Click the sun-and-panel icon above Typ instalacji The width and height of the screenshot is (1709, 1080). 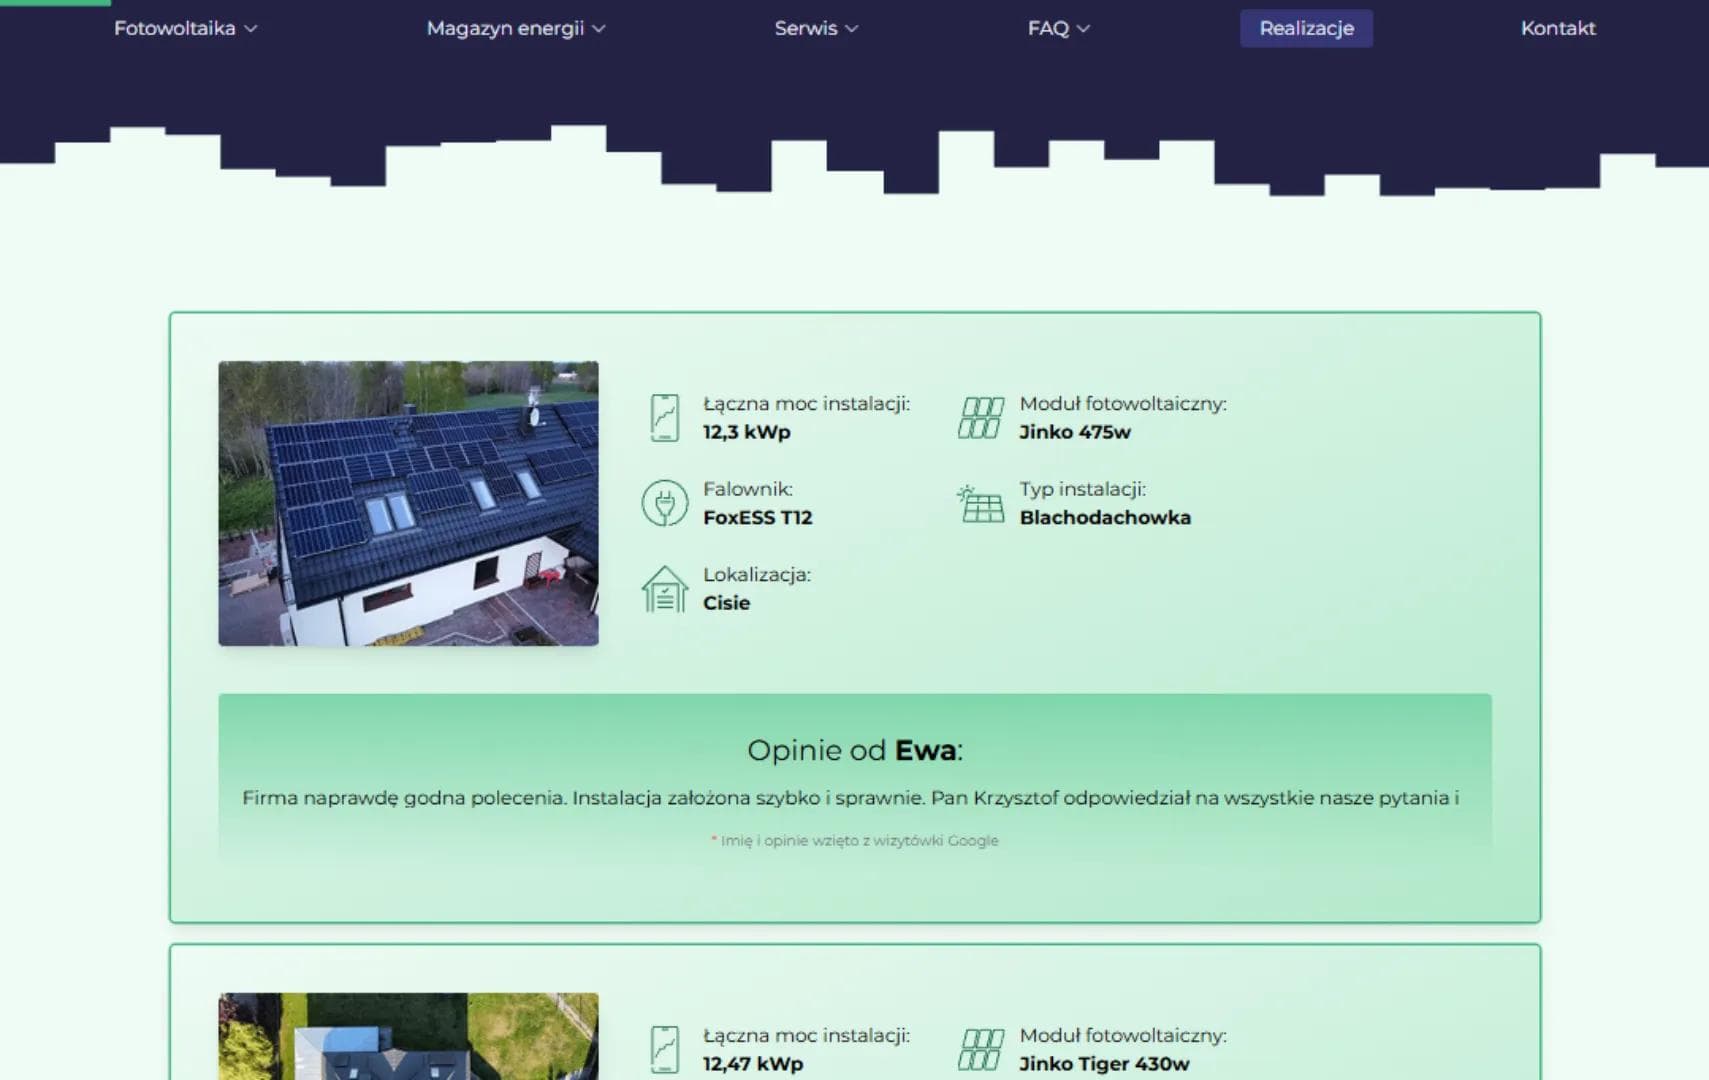[x=981, y=502]
